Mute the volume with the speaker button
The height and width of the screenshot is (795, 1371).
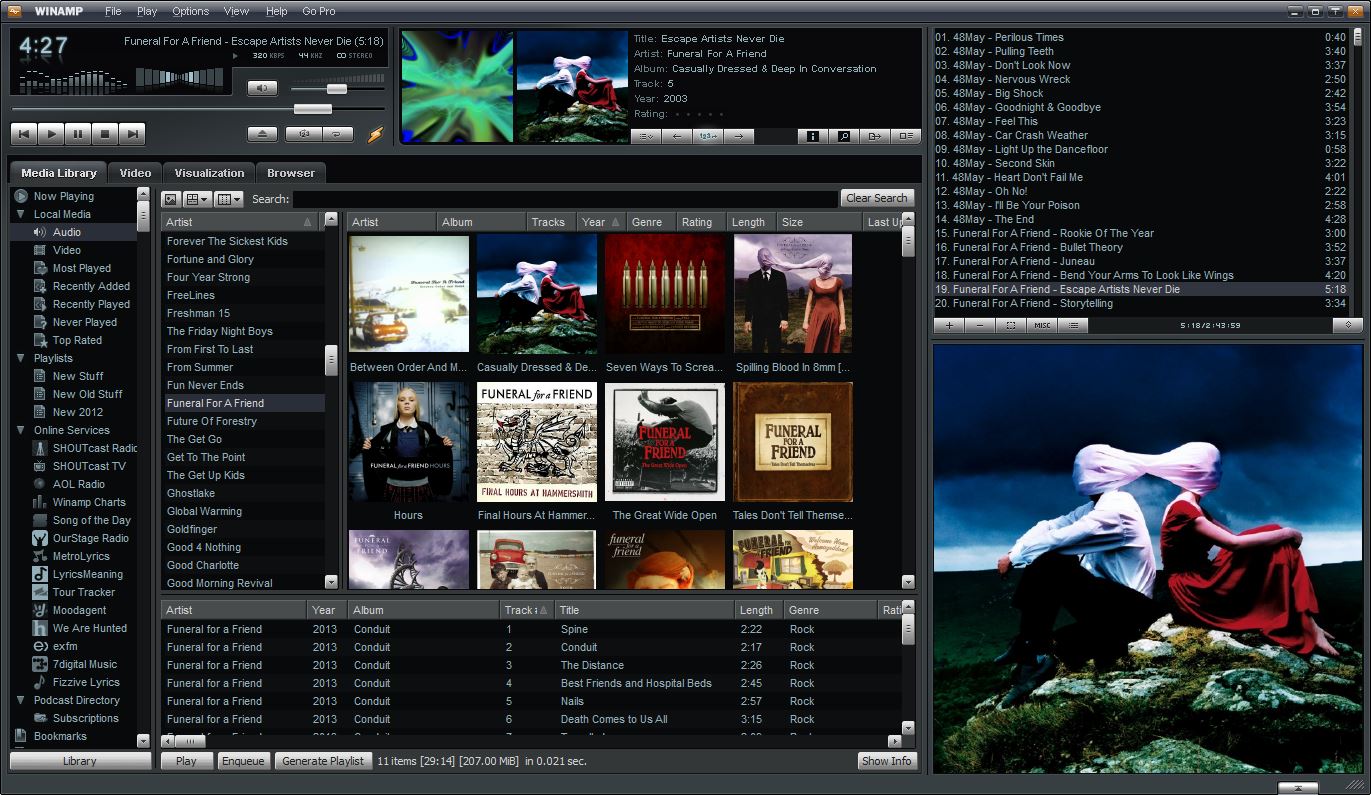pyautogui.click(x=262, y=88)
